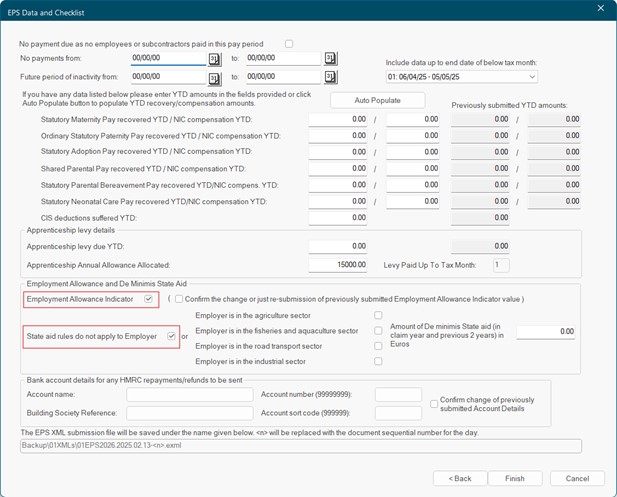Image resolution: width=617 pixels, height=497 pixels.
Task: Click Parental Bereavement Pay recovered YTD field
Action: 338,185
